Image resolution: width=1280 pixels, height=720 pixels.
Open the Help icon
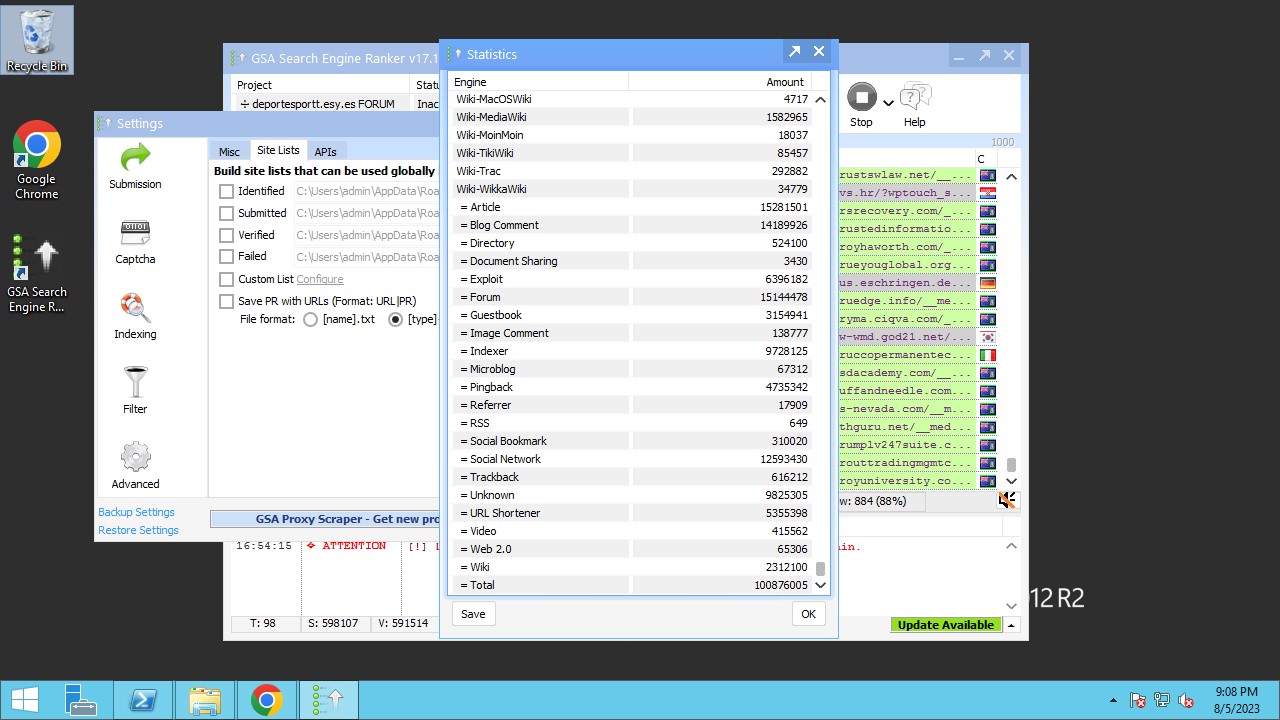click(x=914, y=98)
